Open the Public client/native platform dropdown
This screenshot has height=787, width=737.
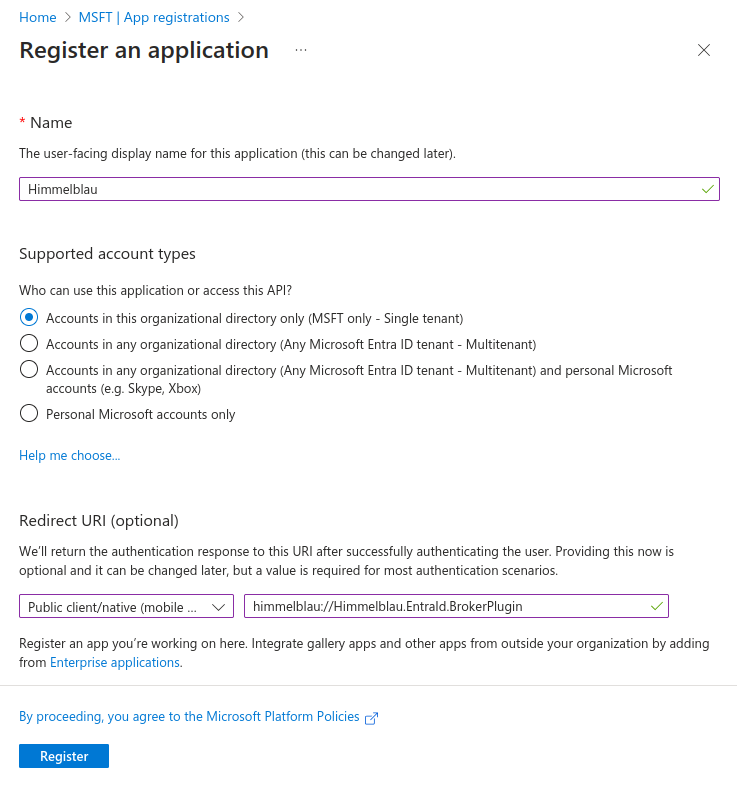pyautogui.click(x=127, y=606)
